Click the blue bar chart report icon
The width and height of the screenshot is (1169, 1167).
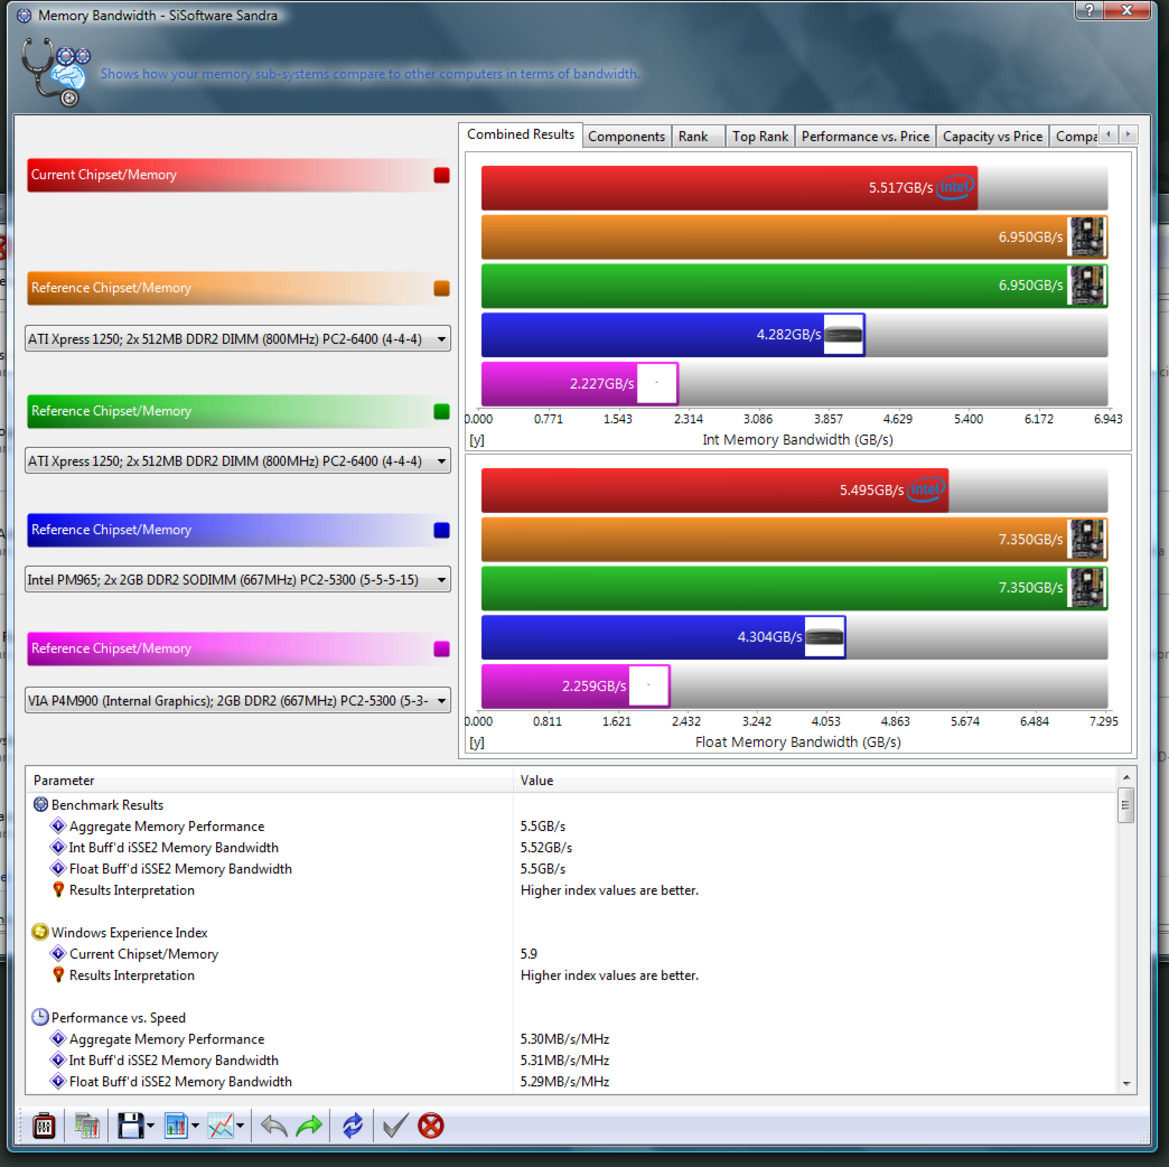coord(176,1125)
